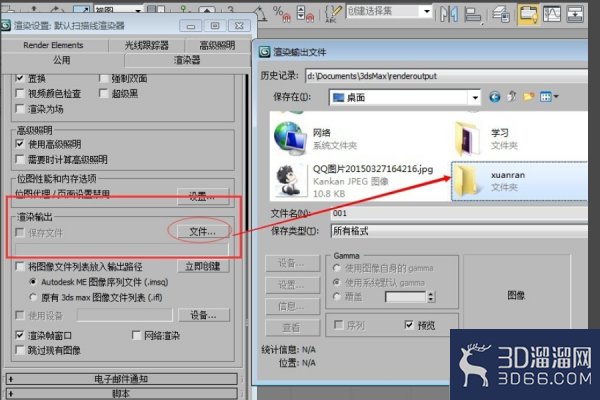
Task: Switch to the 高级照明 tab
Action: (x=217, y=45)
